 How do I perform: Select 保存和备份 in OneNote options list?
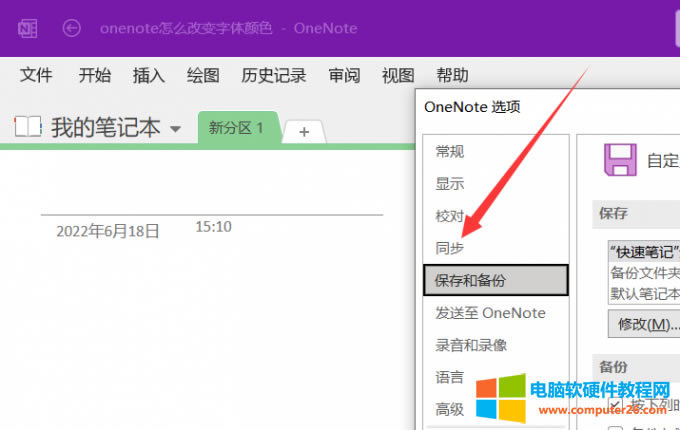(496, 280)
